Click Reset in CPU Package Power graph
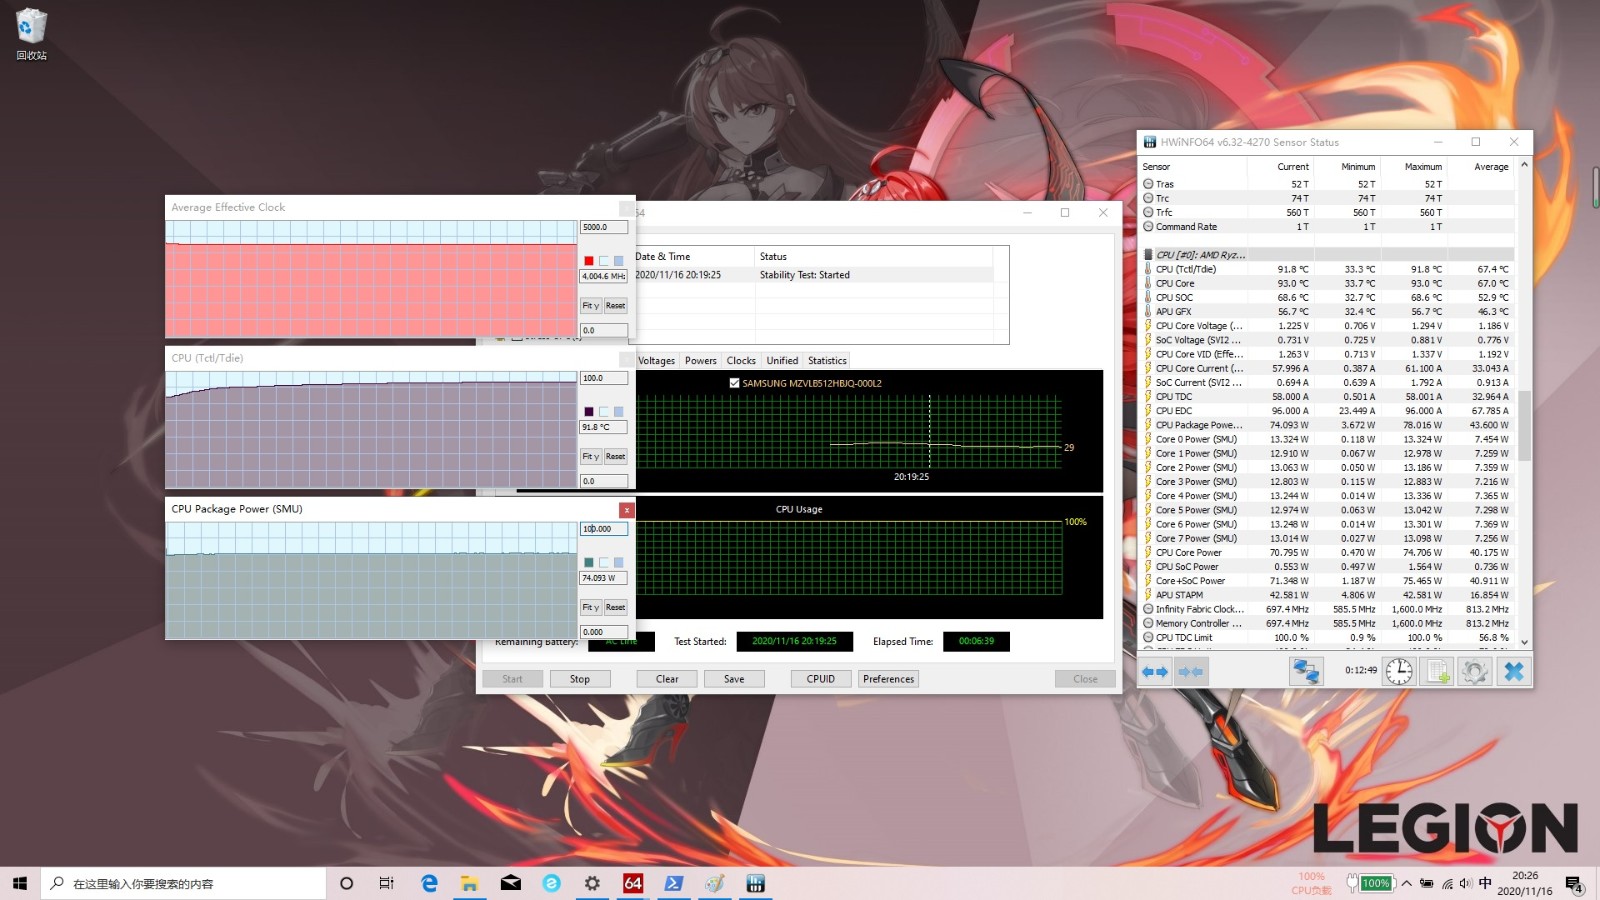The image size is (1600, 900). tap(615, 608)
